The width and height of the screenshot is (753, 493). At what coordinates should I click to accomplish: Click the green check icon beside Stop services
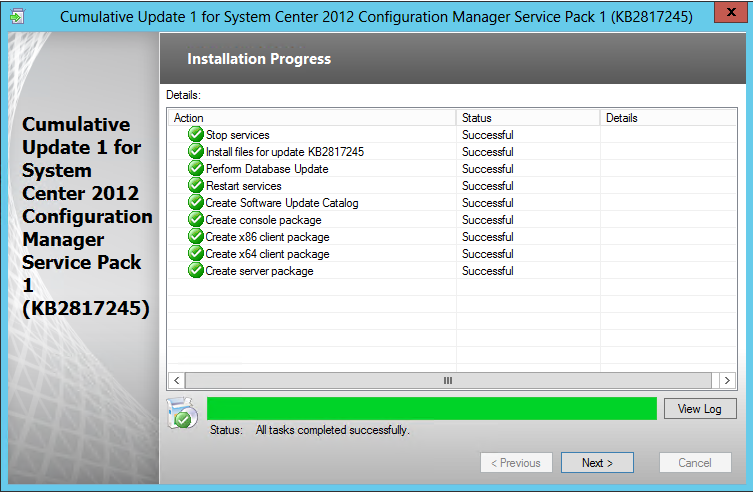coord(195,134)
